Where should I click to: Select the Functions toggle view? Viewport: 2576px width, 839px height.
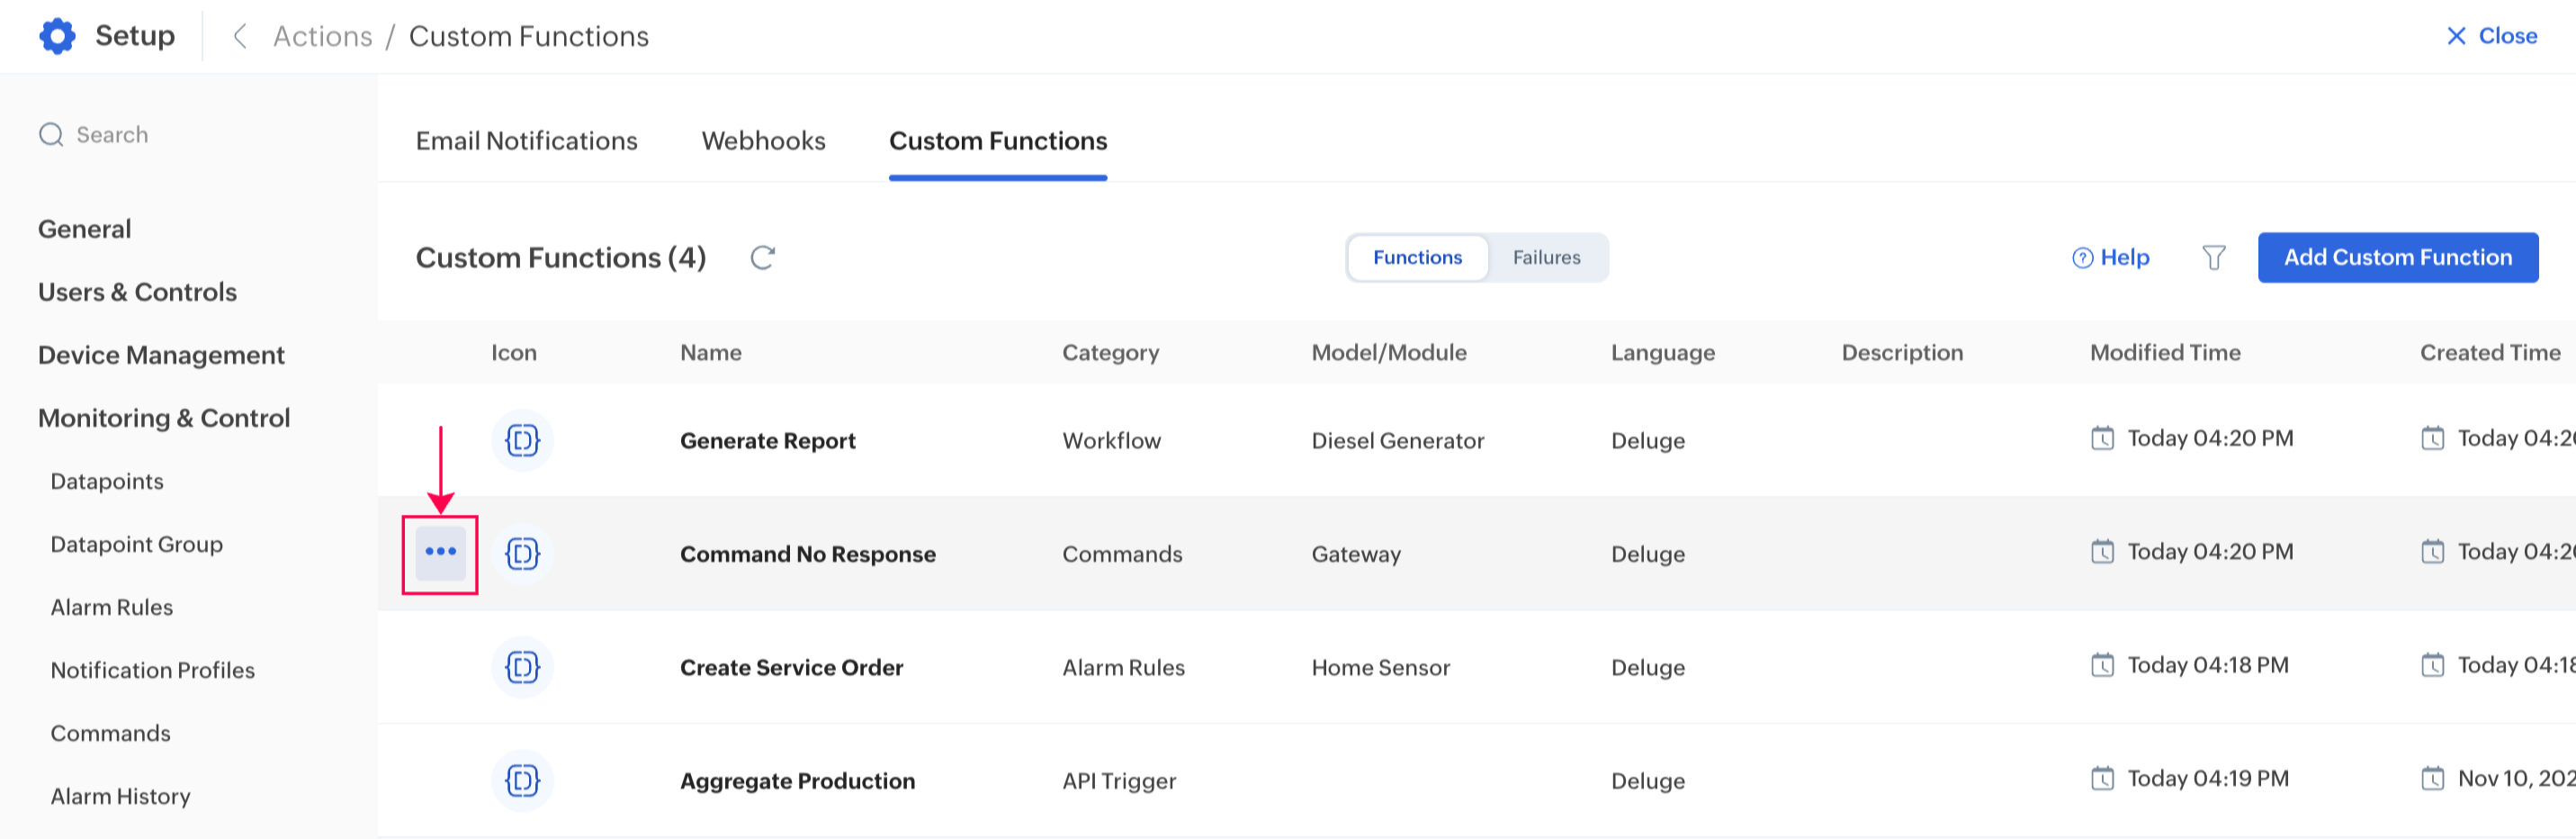1416,258
